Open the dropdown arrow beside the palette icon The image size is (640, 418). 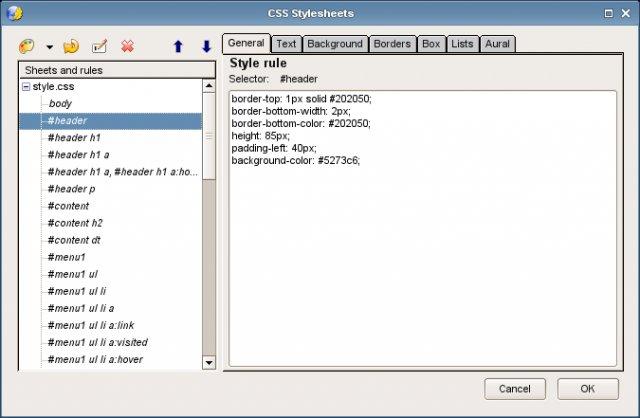pos(49,47)
